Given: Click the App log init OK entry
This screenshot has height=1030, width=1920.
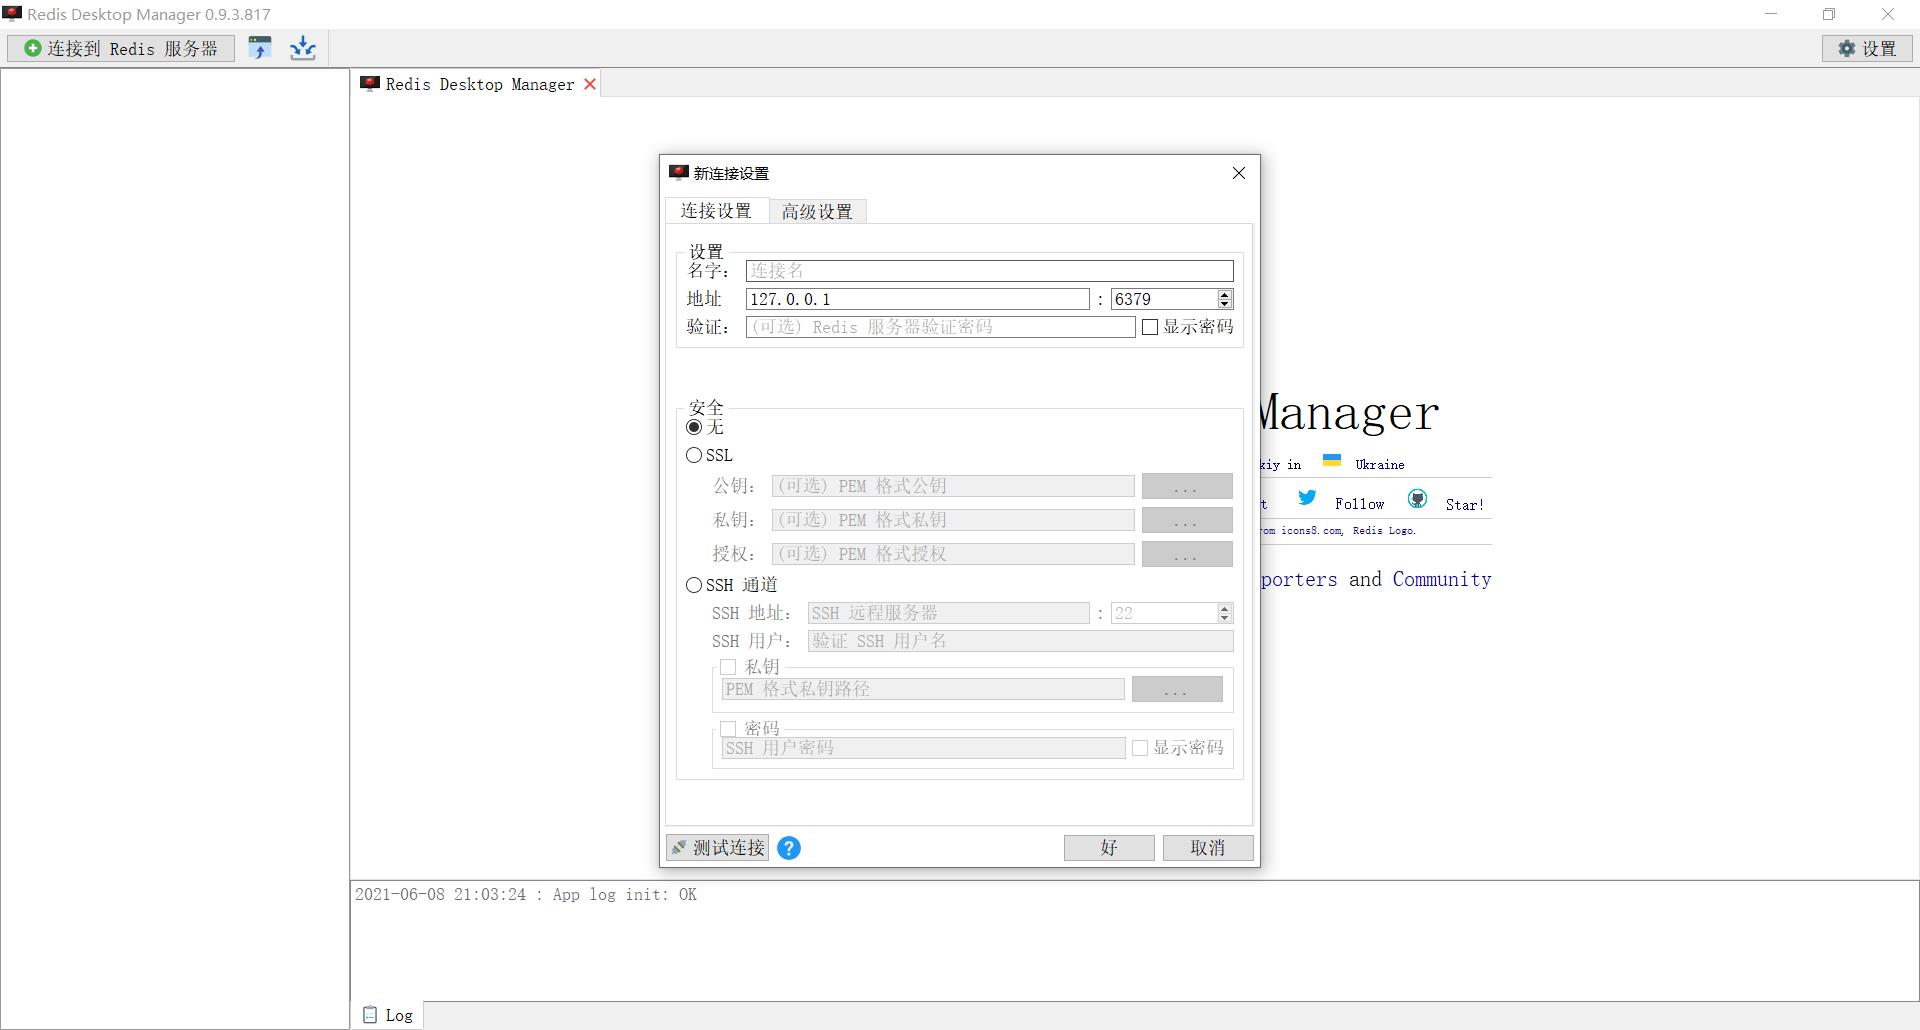Looking at the screenshot, I should click(526, 894).
